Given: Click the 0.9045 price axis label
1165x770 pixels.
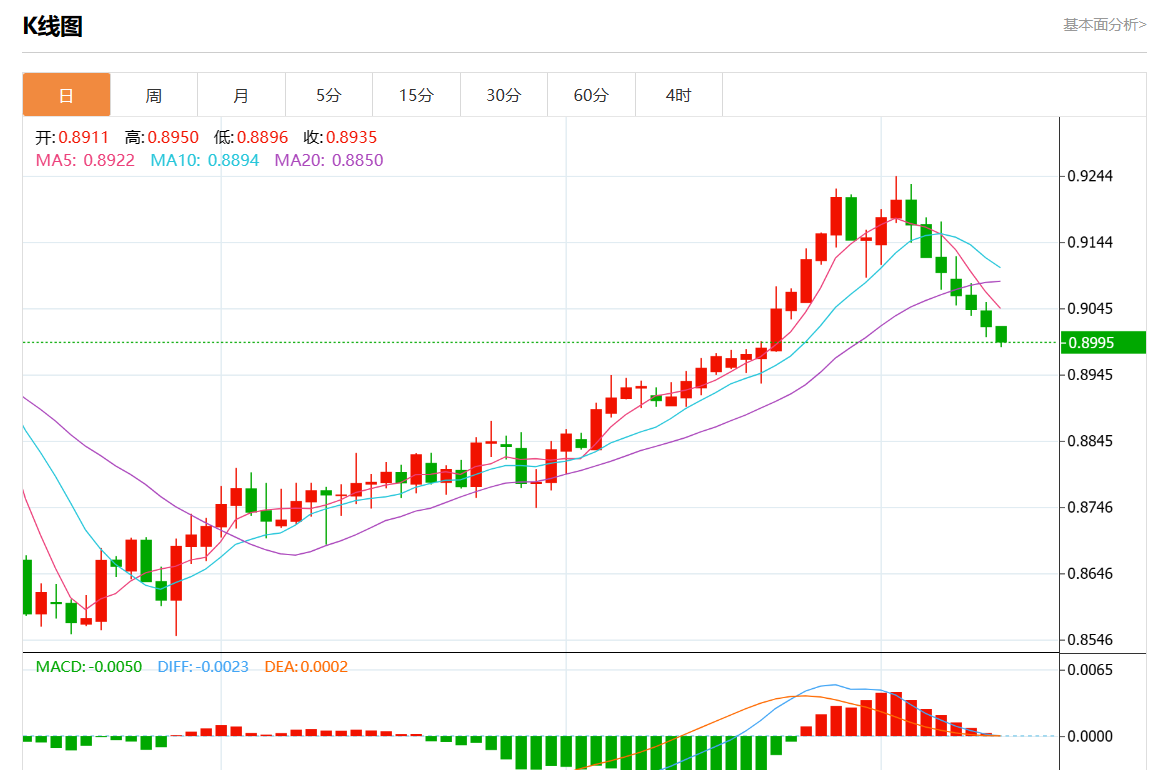Looking at the screenshot, I should tap(1091, 308).
